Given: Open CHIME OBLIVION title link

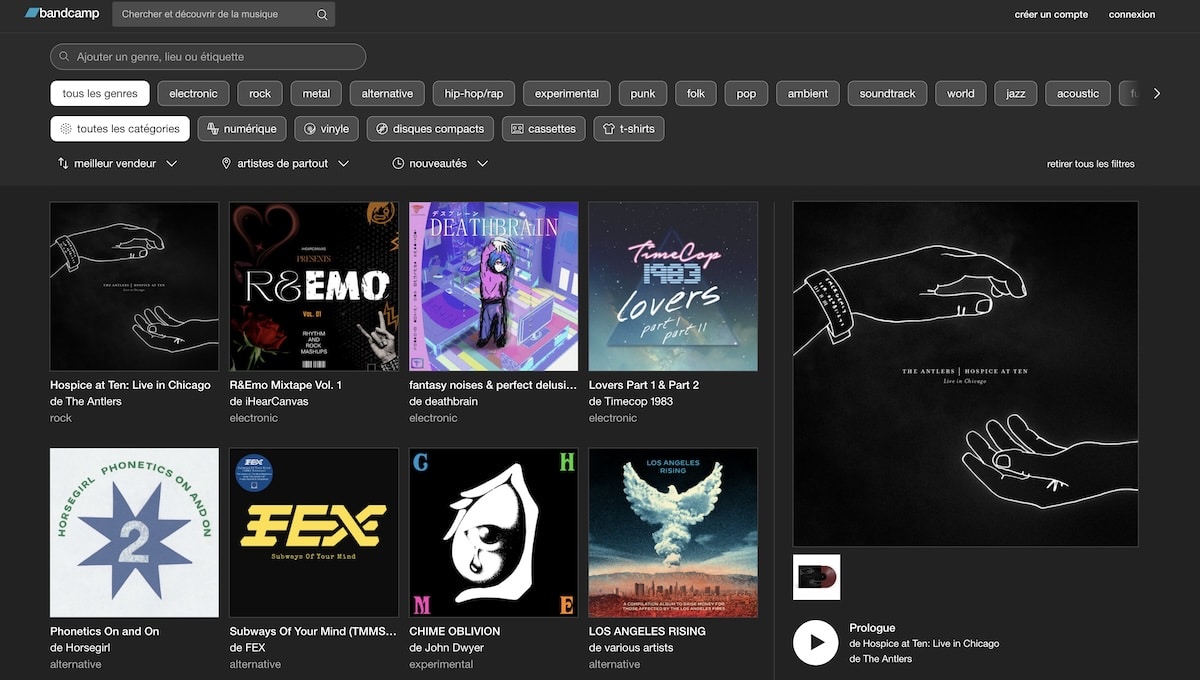Looking at the screenshot, I should coord(455,631).
